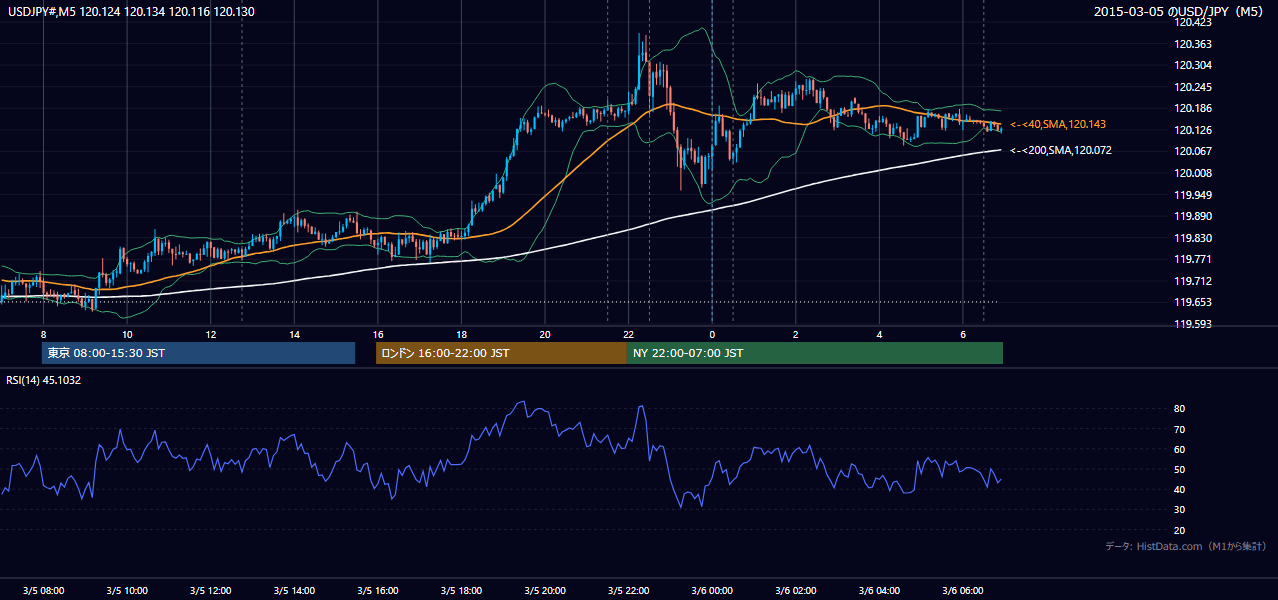Click the 3/5 10:00 bottom time label
1278x600 pixels.
(x=127, y=591)
